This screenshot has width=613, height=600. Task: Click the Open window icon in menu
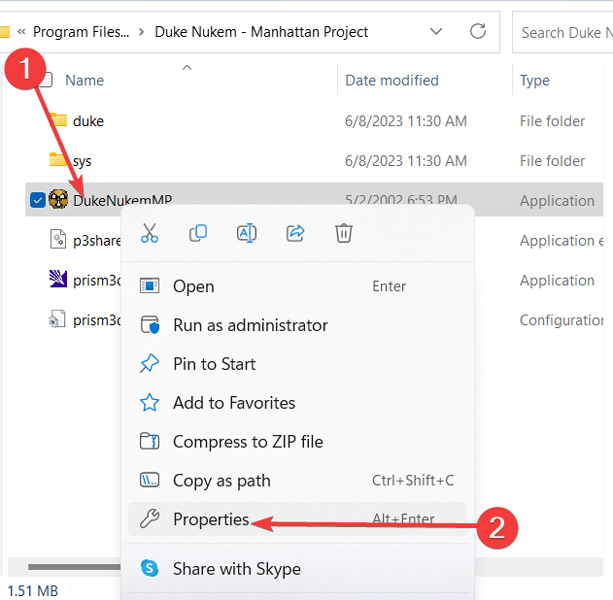click(149, 286)
